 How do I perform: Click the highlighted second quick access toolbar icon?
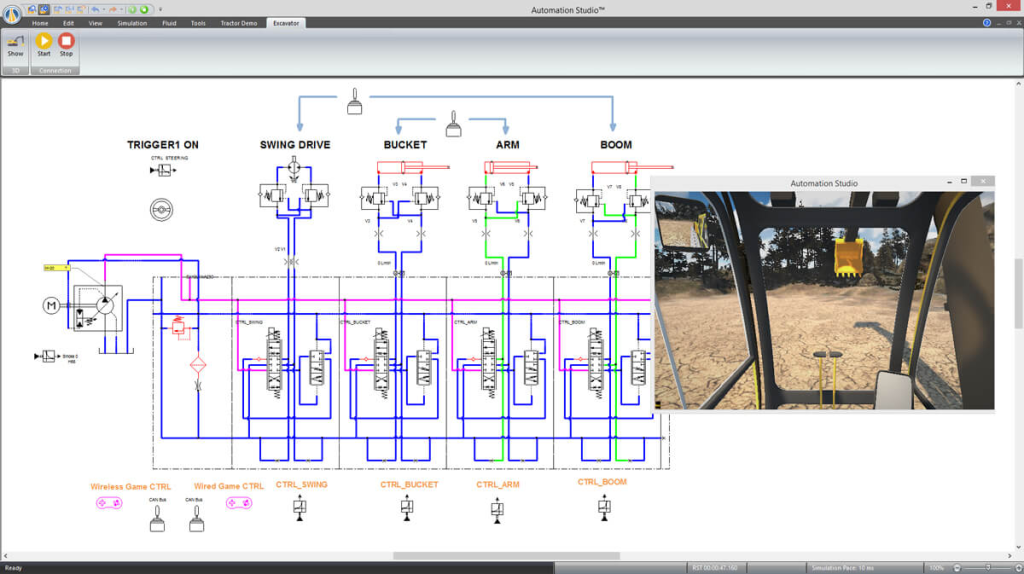(x=44, y=9)
